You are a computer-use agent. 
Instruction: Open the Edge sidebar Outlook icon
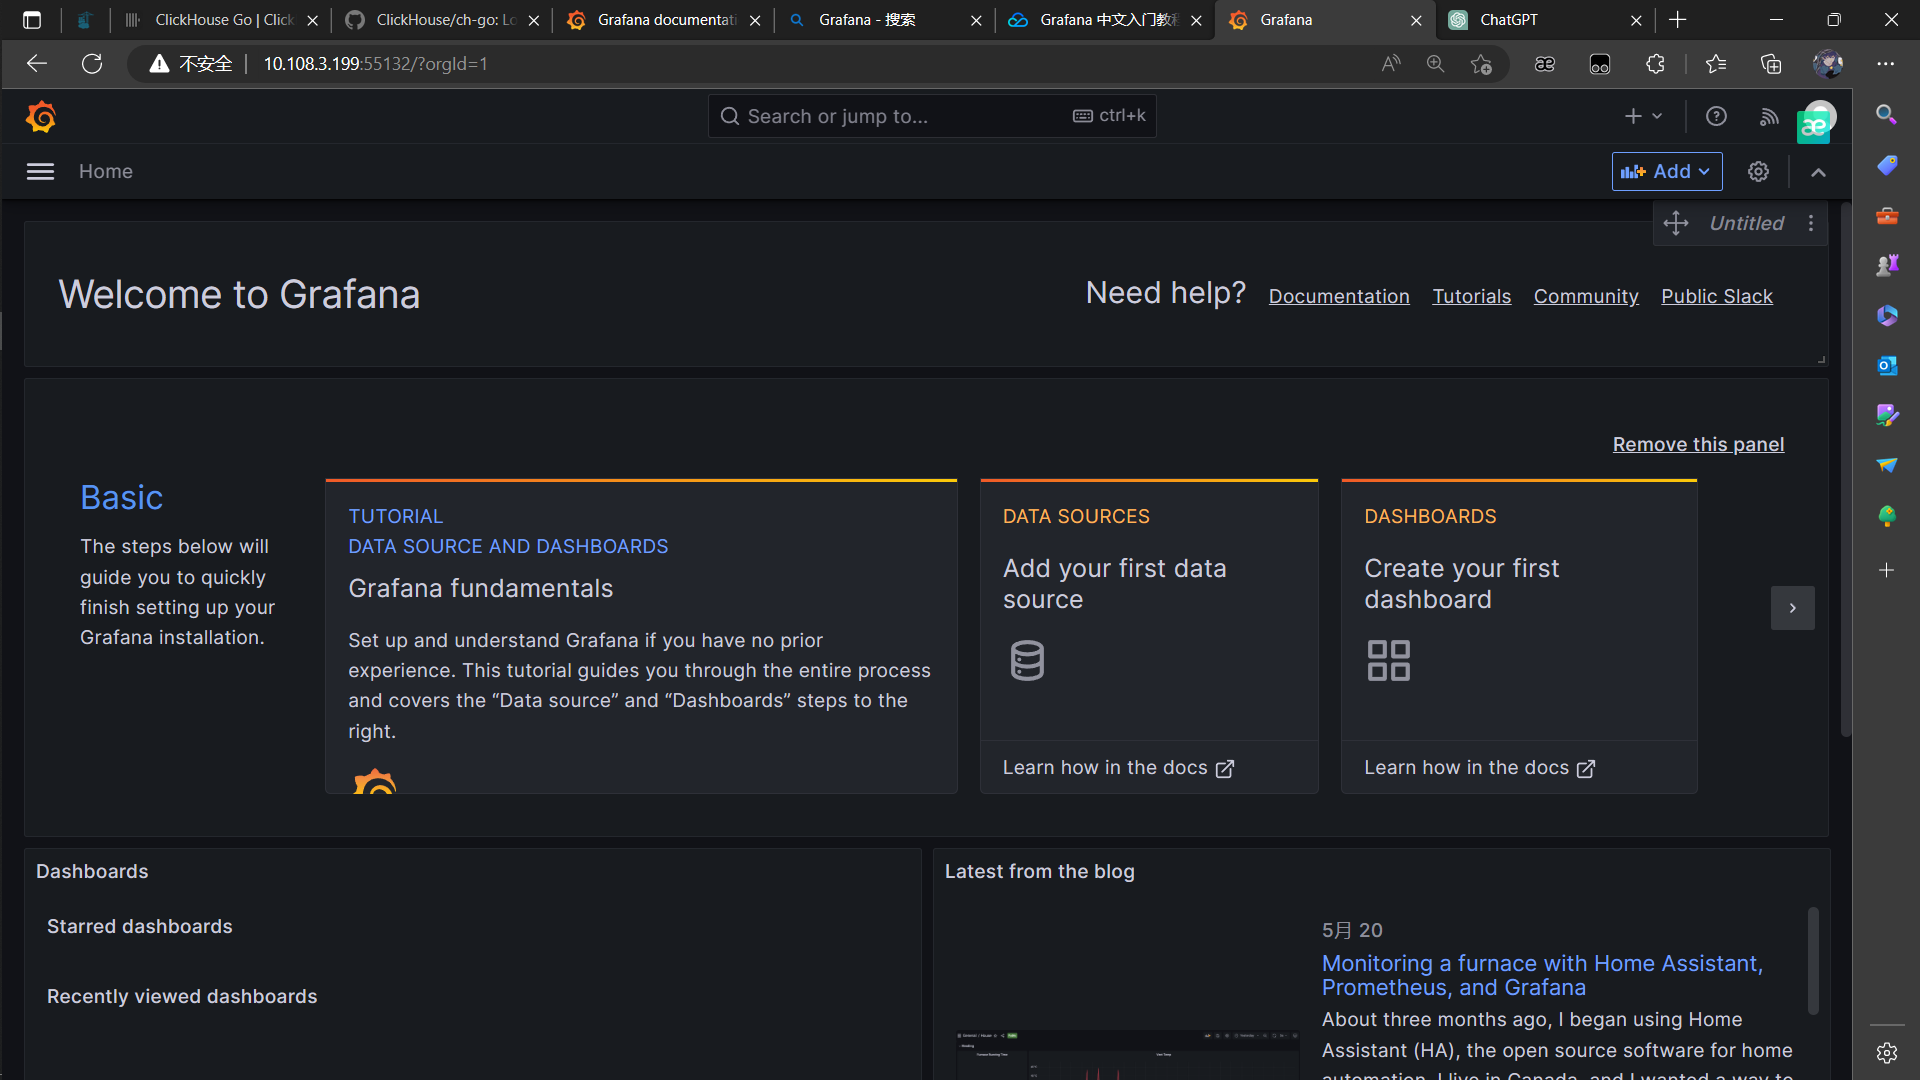1886,365
